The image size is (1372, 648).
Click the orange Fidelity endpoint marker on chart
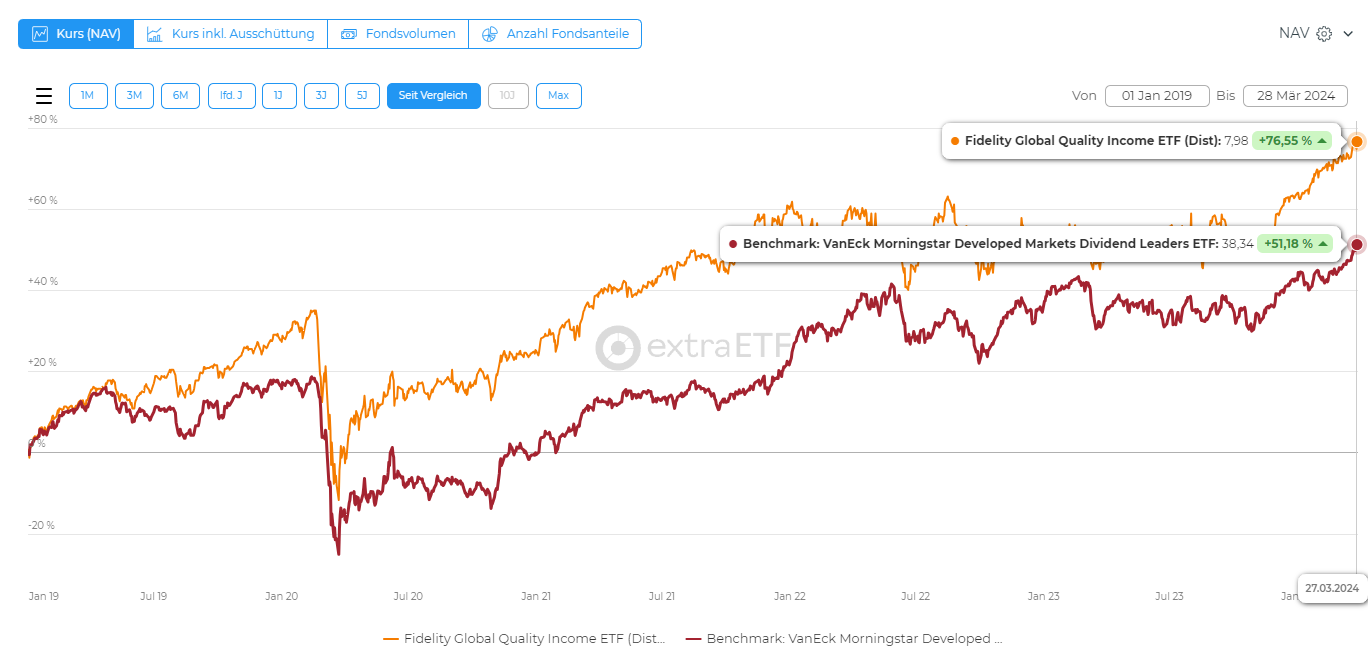[x=1356, y=141]
